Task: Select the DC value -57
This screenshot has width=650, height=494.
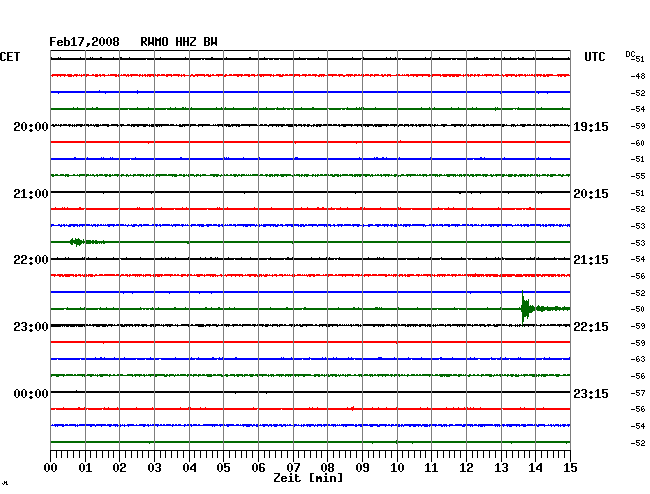Action: point(638,392)
